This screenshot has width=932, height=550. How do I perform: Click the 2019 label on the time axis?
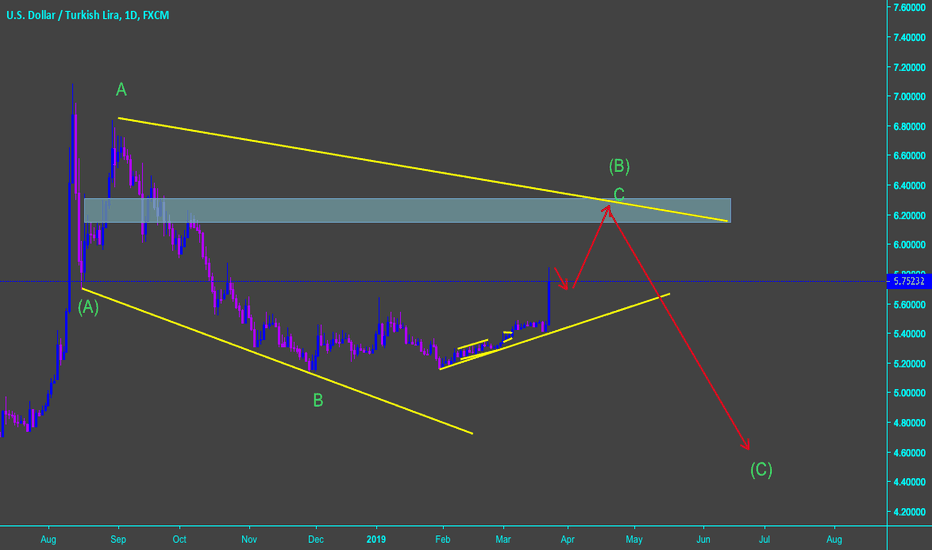pos(376,539)
